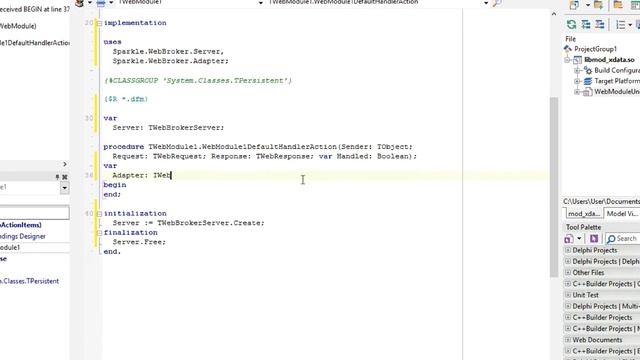Click the purple selection arrow icon in Tool Palette
The image size is (640, 360).
(x=594, y=239)
